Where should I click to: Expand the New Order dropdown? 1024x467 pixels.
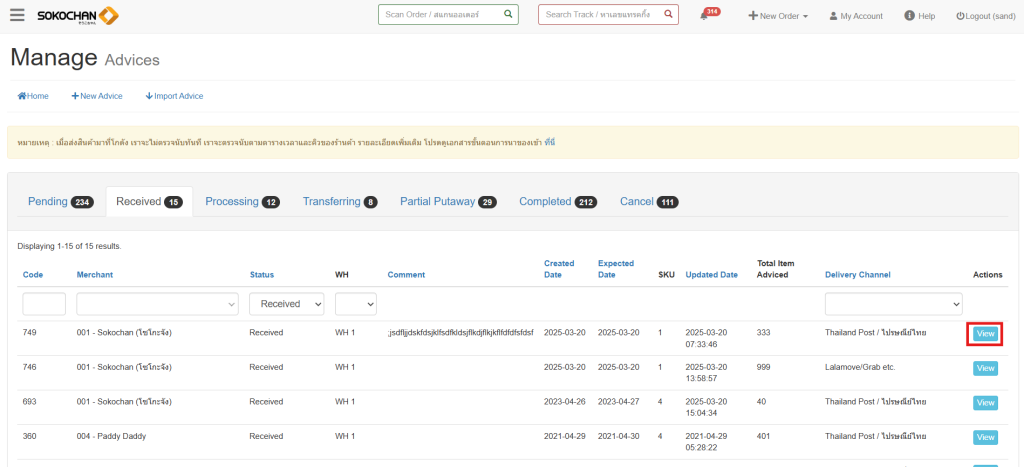coord(778,16)
